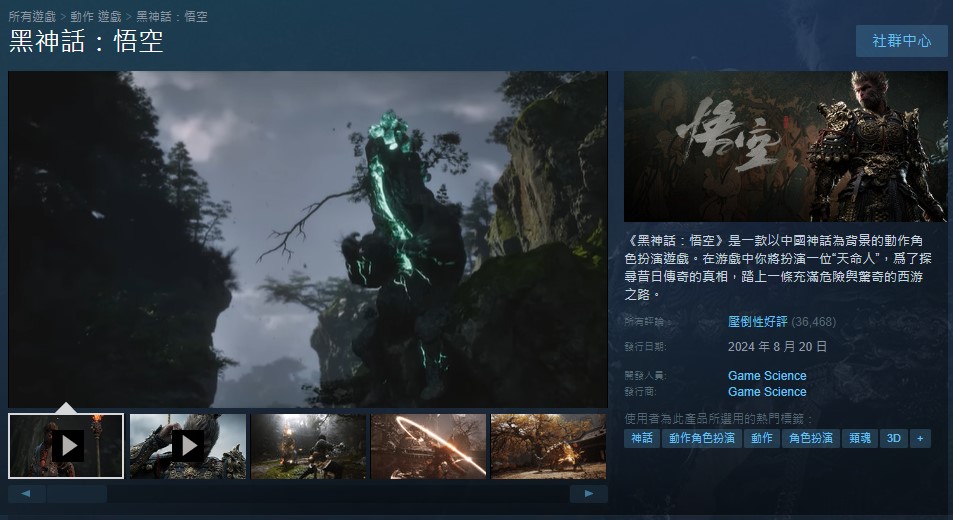Select the 類魂 tag

coord(860,438)
